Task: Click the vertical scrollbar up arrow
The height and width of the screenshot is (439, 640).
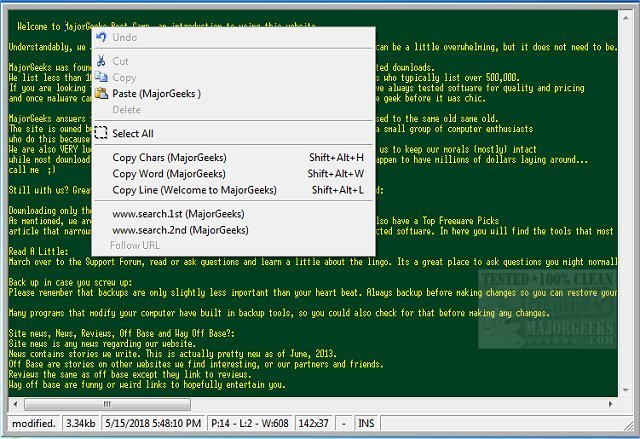Action: click(626, 18)
